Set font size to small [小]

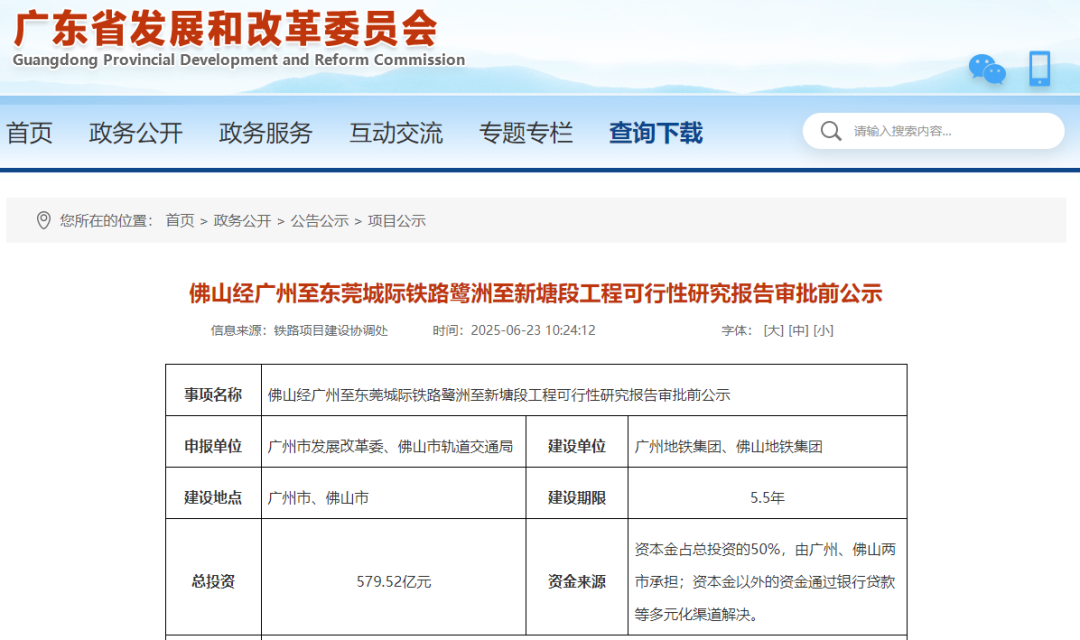point(823,331)
